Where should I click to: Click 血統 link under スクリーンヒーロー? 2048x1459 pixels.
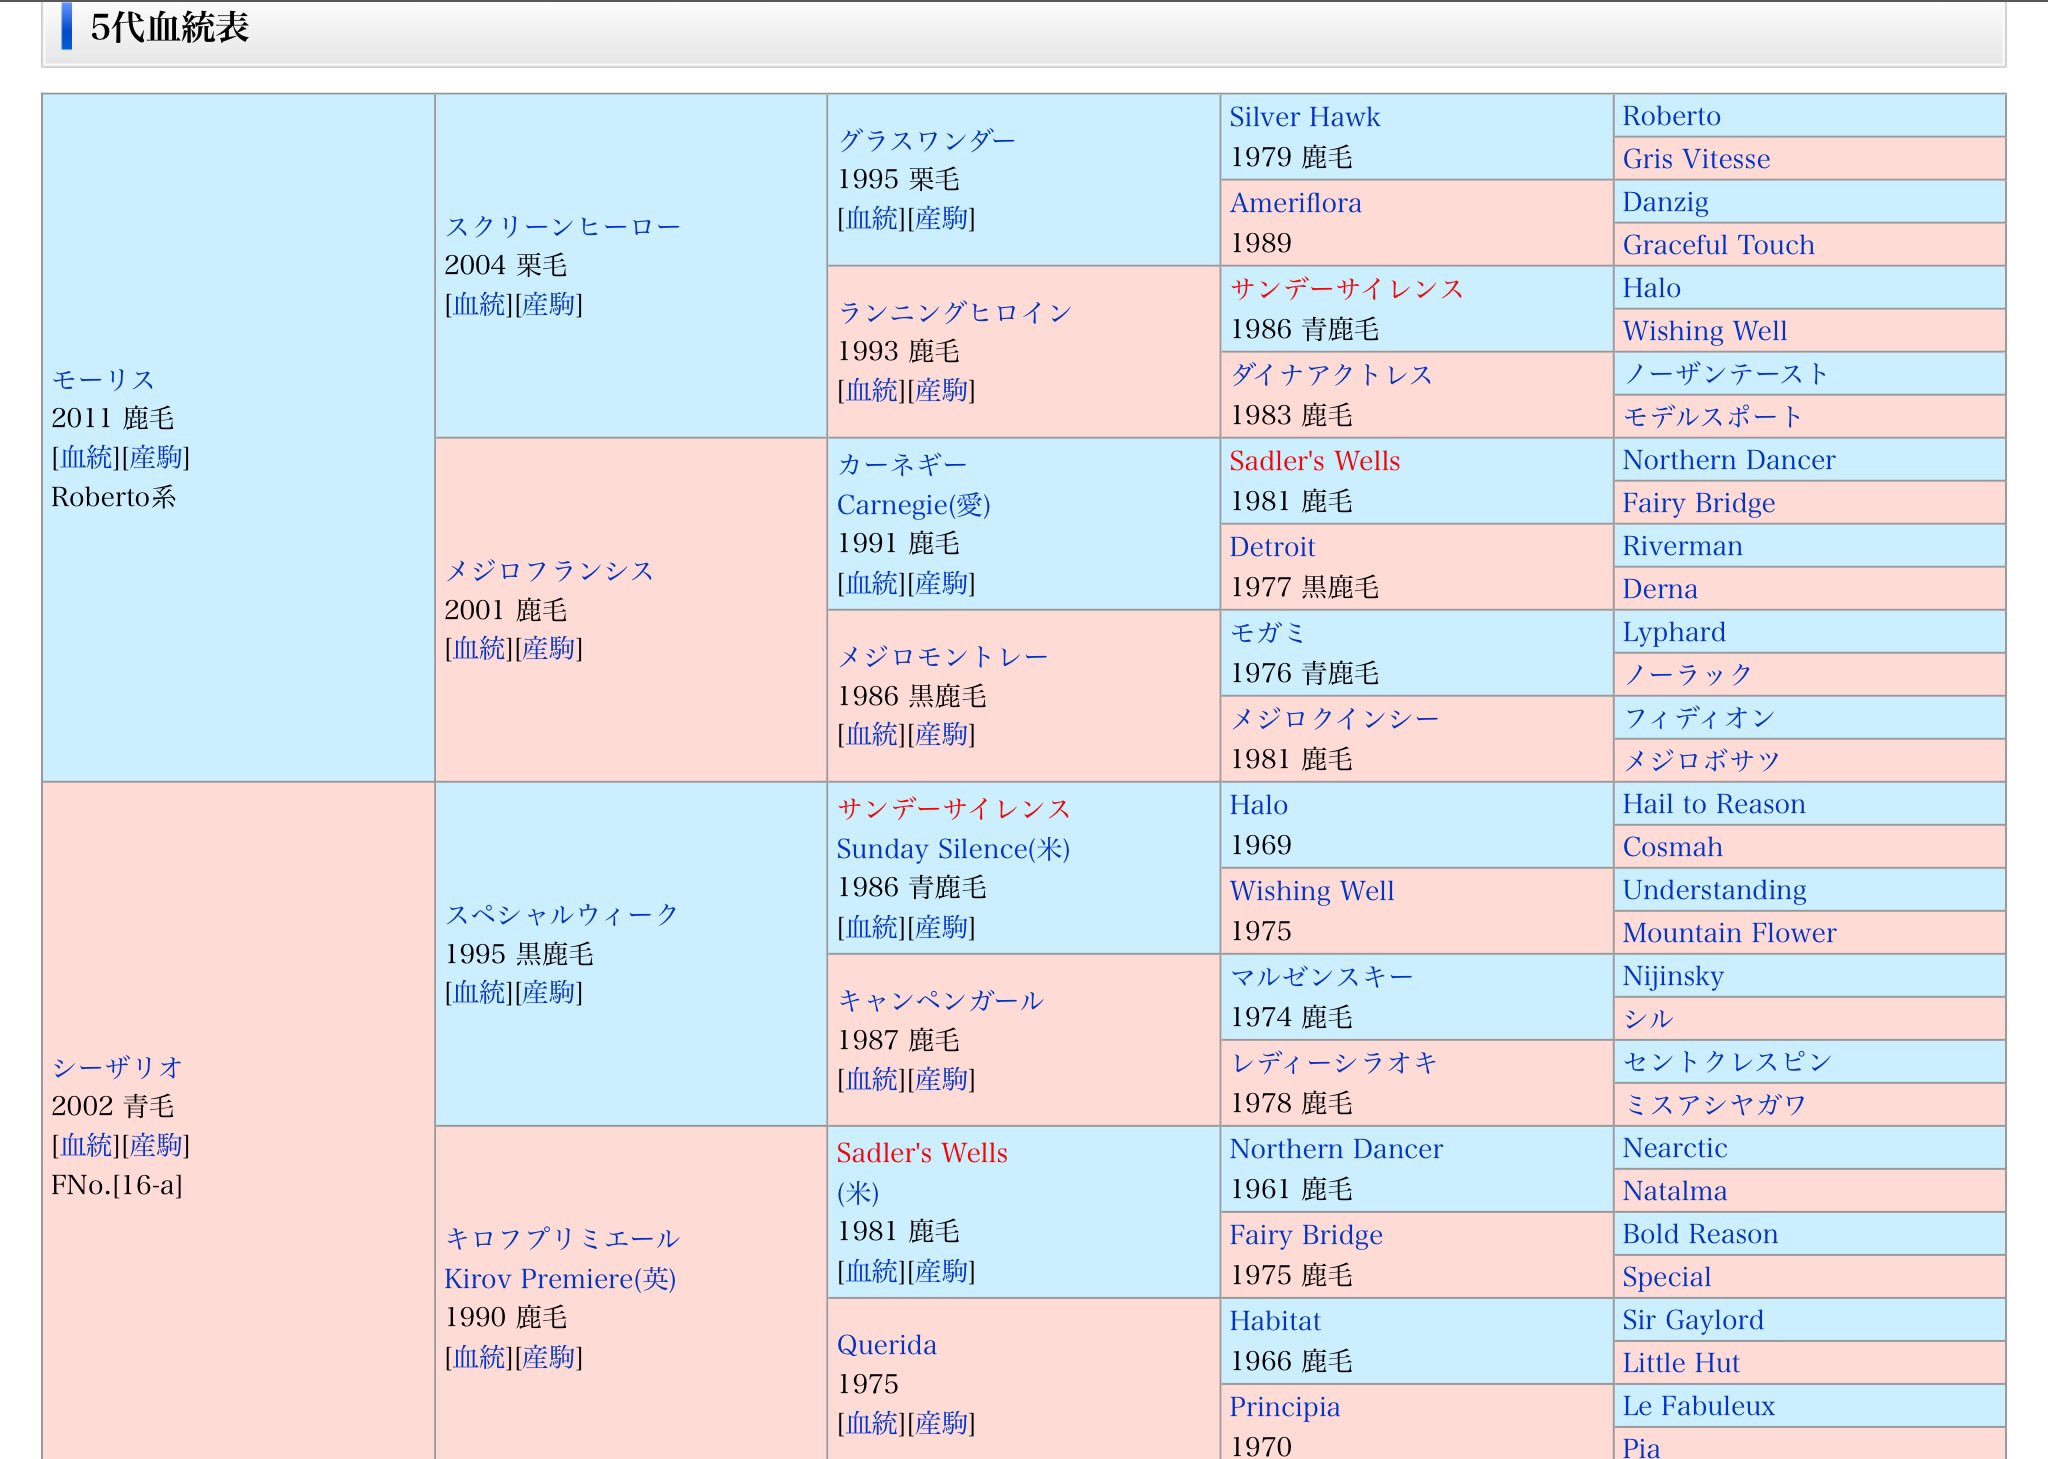point(479,305)
